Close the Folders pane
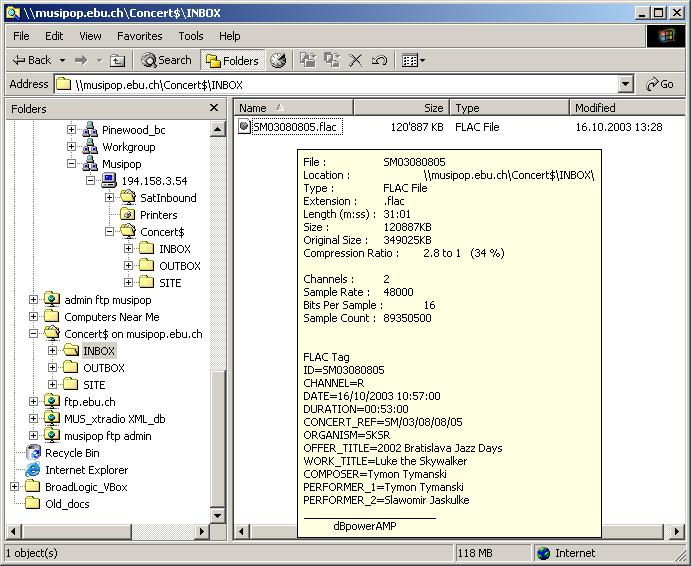 click(x=214, y=108)
